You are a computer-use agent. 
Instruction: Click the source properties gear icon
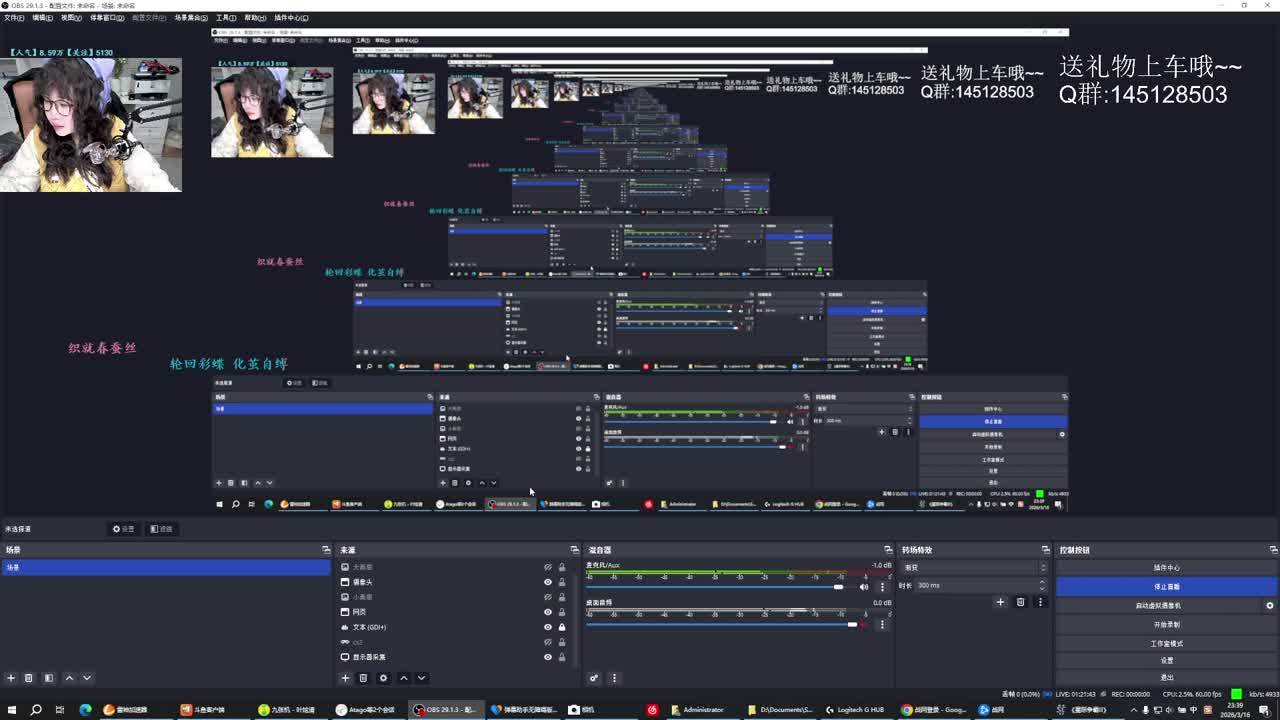tap(383, 678)
